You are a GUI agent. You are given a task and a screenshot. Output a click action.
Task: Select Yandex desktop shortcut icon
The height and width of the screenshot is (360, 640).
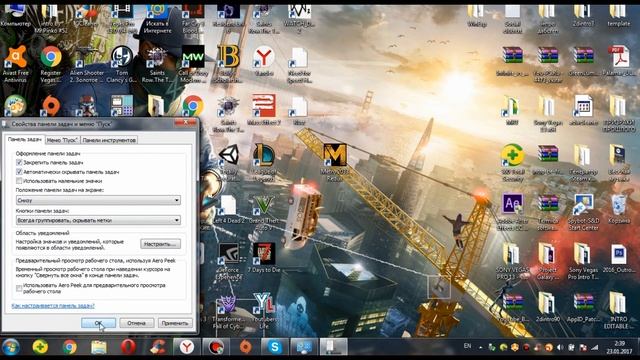pos(264,61)
